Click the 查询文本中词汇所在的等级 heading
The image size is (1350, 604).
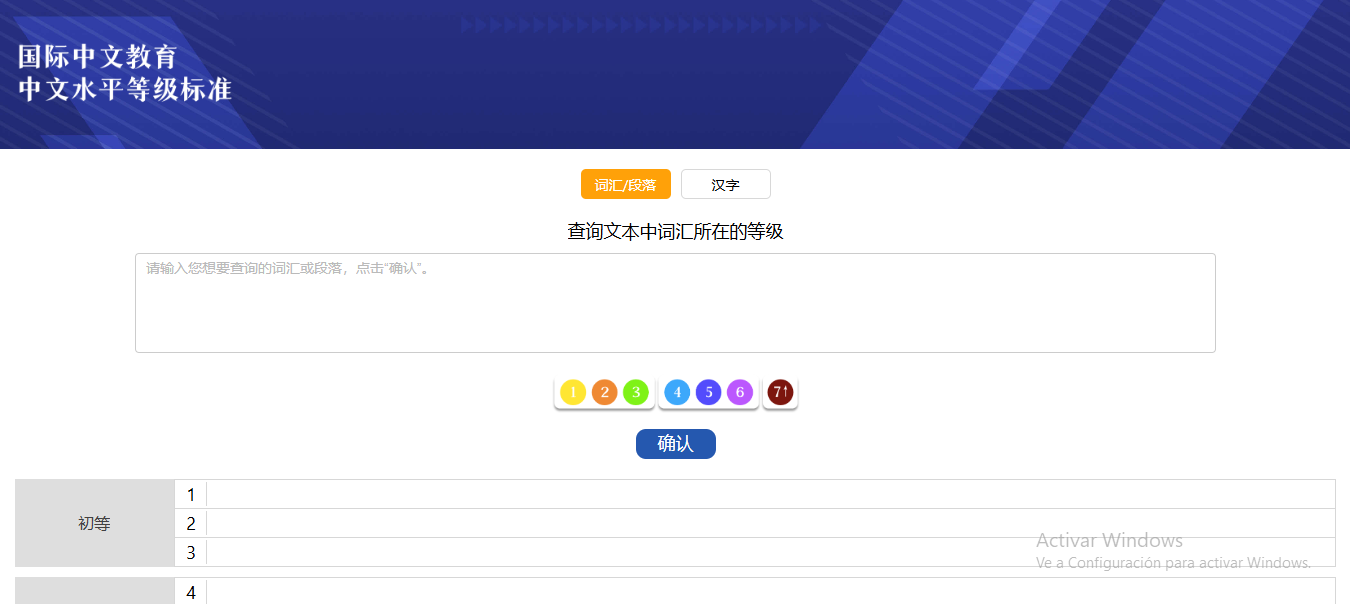675,232
